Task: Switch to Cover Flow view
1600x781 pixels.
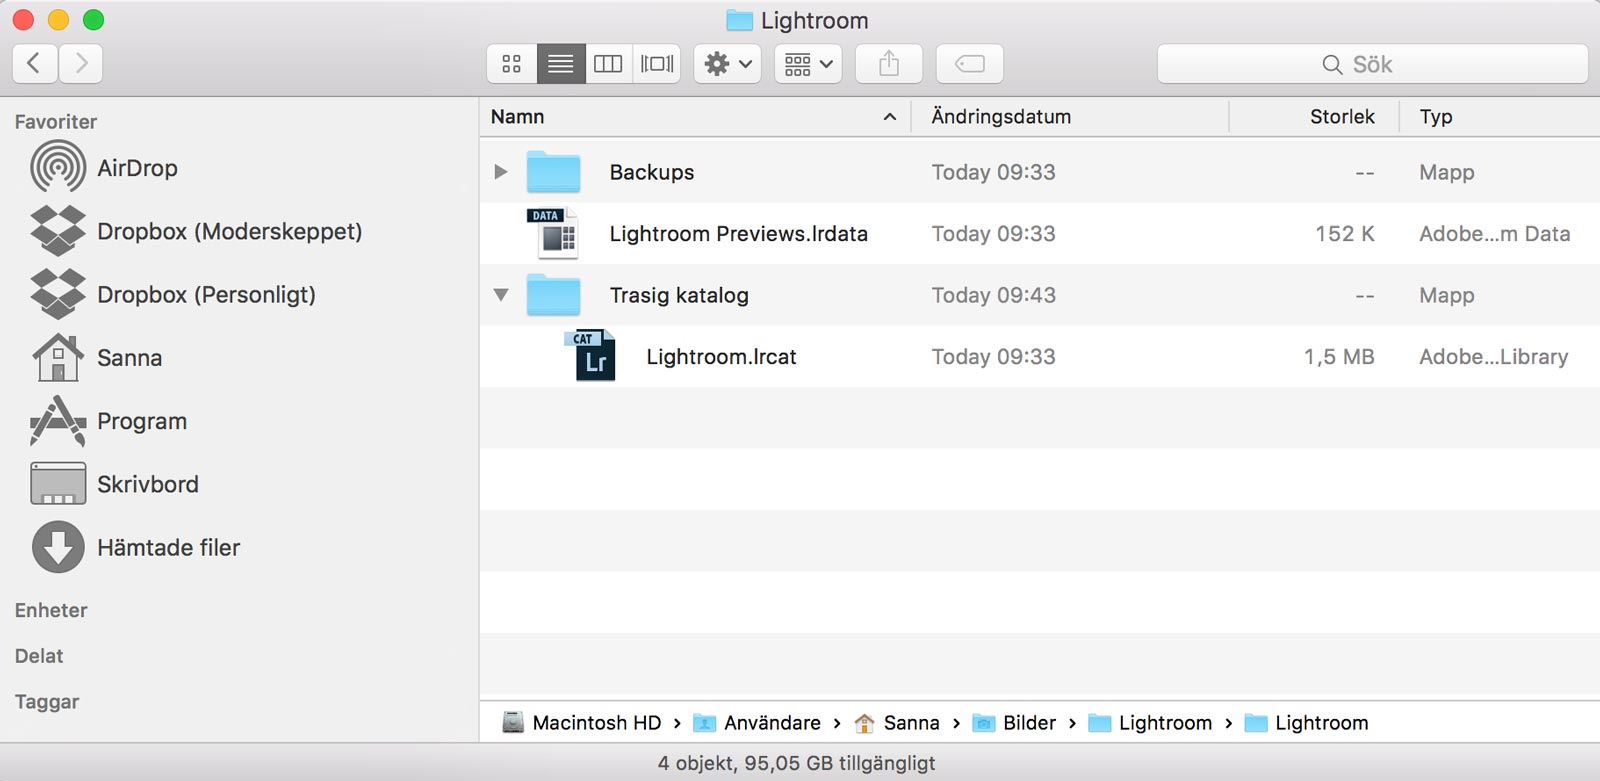Action: 657,64
